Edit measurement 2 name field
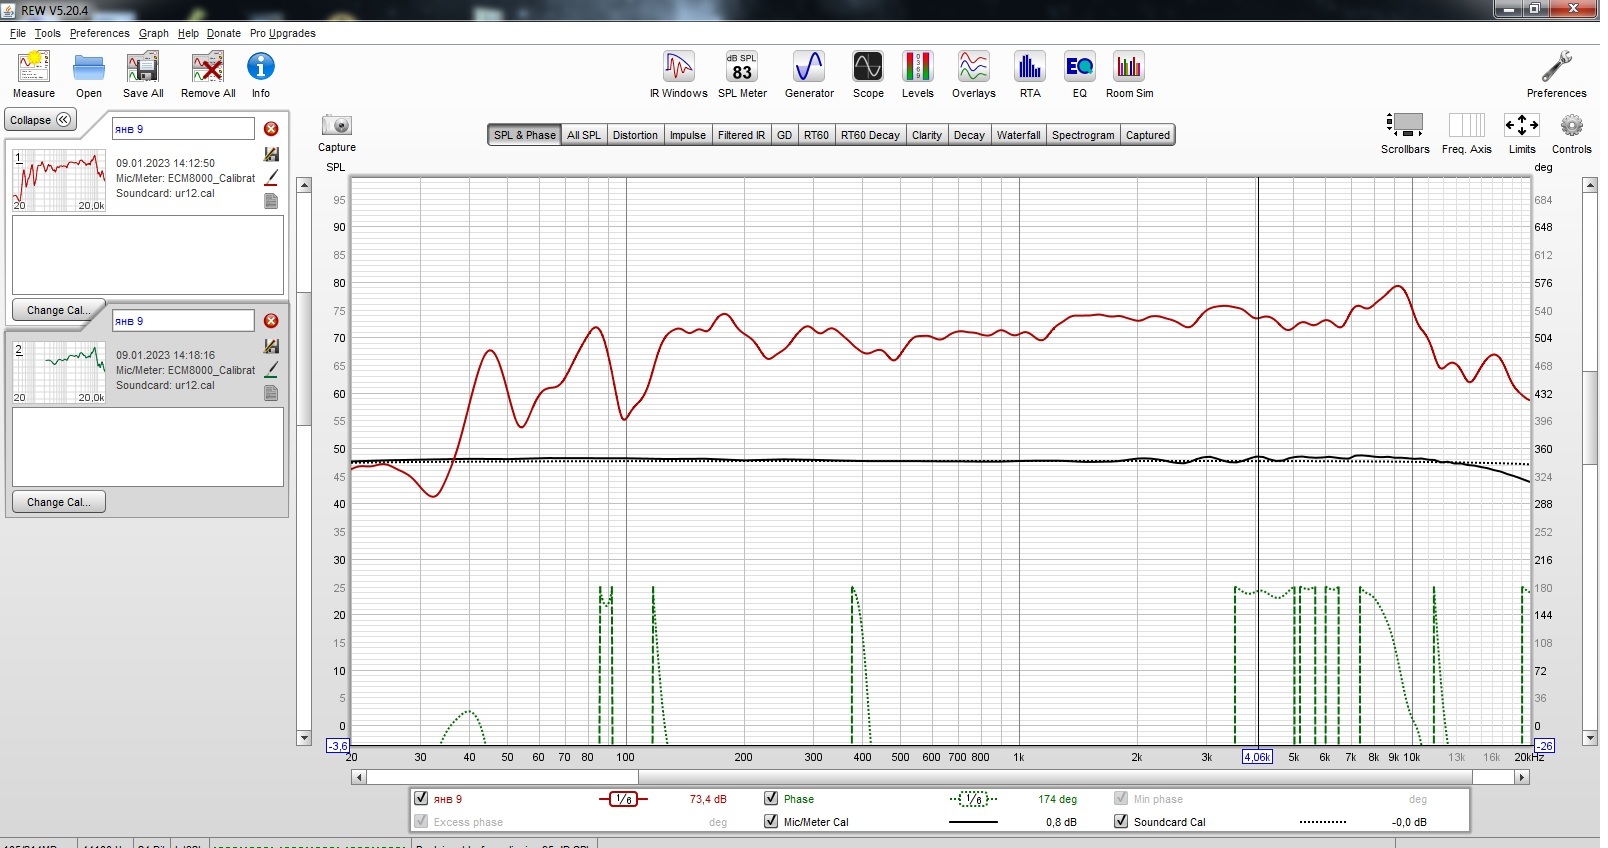Image resolution: width=1608 pixels, height=848 pixels. click(x=183, y=321)
